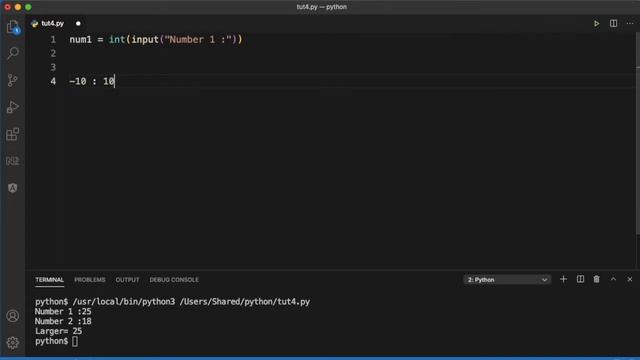This screenshot has width=640, height=360.
Task: Switch to the DEBUG CONSOLE tab
Action: (174, 280)
